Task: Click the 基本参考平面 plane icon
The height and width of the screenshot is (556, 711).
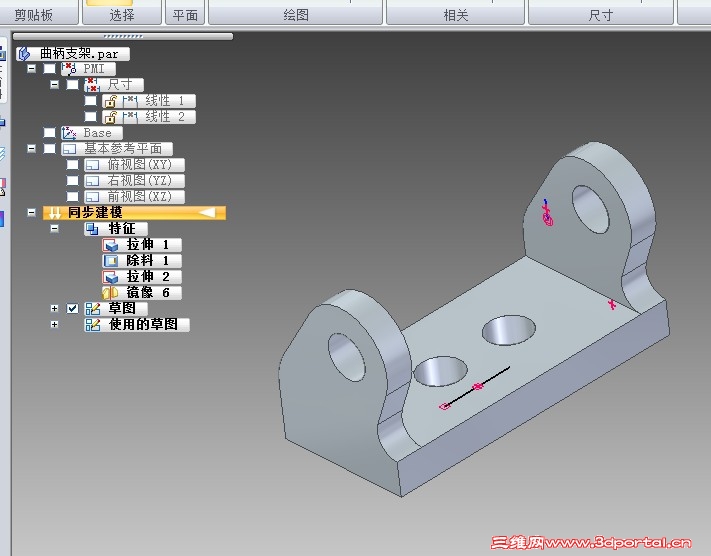Action: click(x=69, y=149)
